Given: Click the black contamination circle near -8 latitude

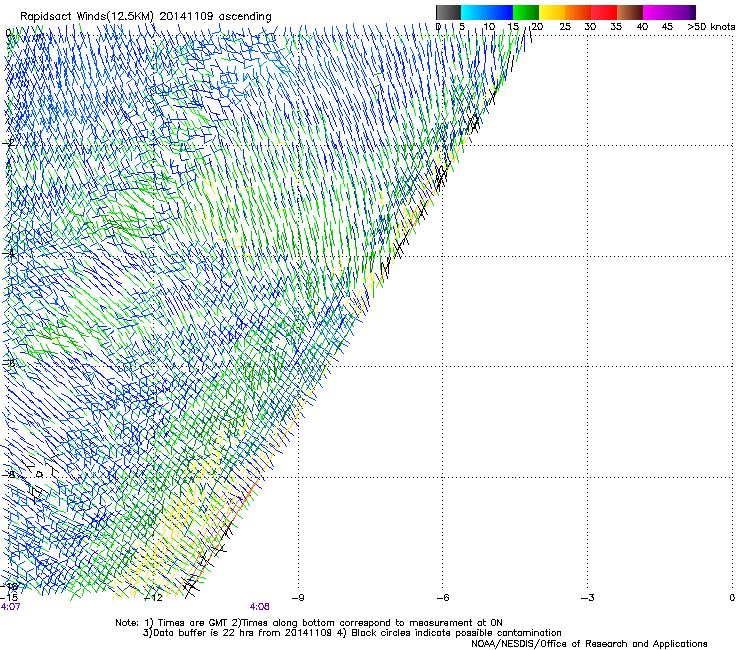Looking at the screenshot, I should (x=40, y=474).
